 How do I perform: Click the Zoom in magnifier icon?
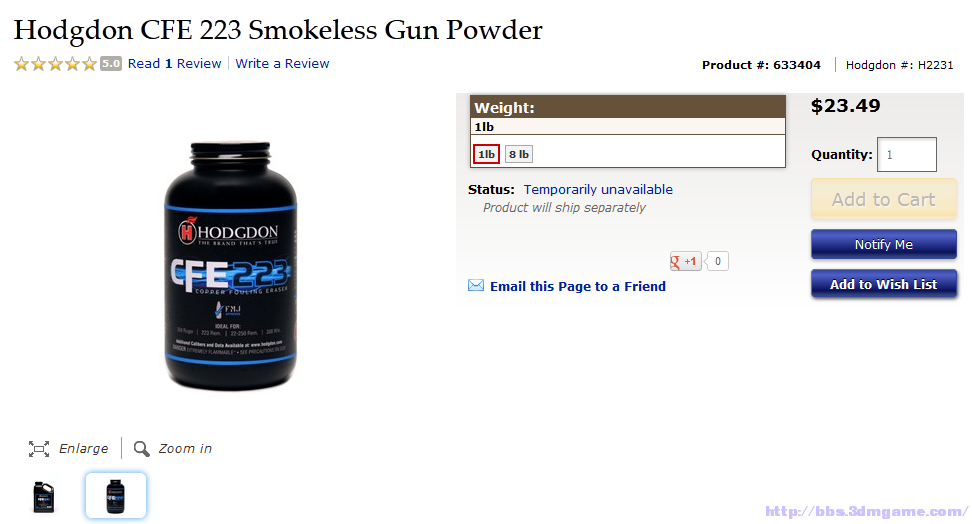click(141, 448)
